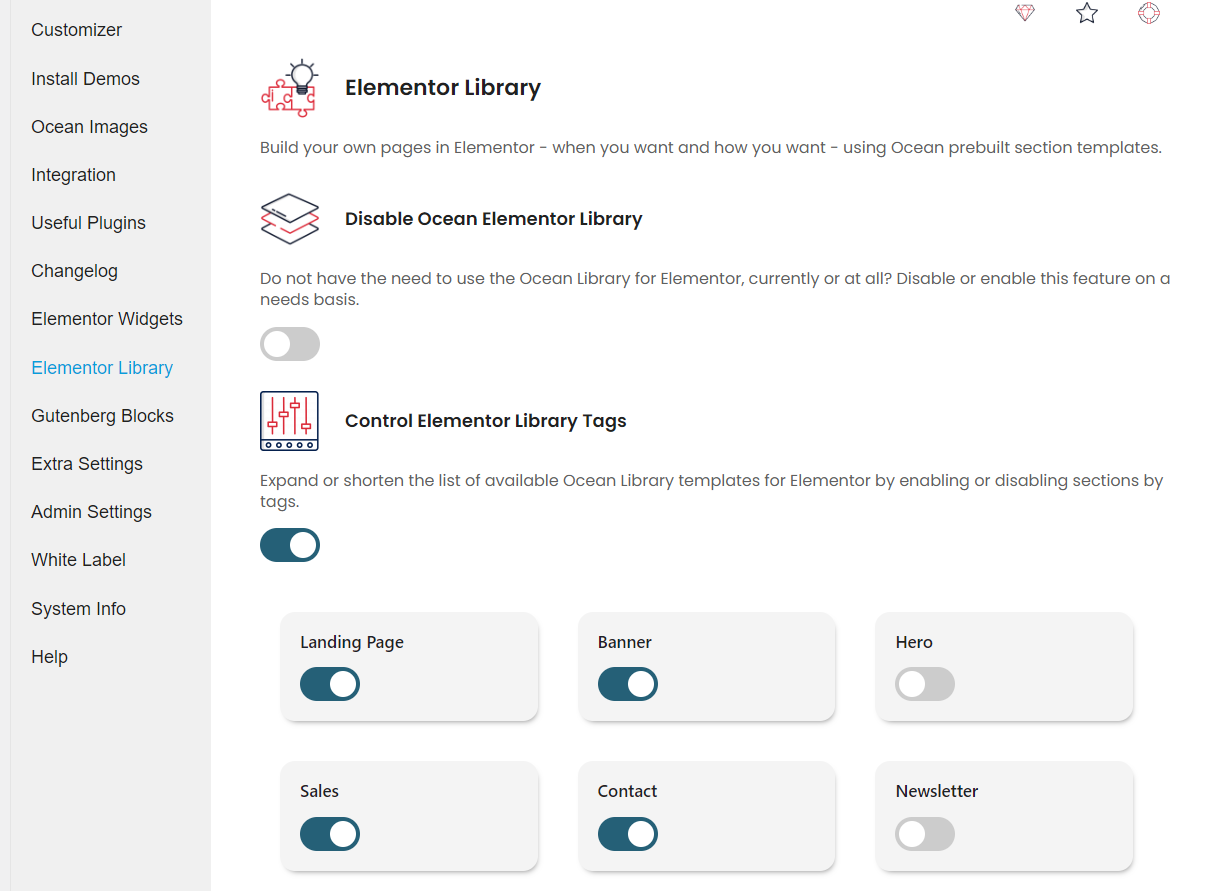Image resolution: width=1229 pixels, height=891 pixels.
Task: Click the sliders icon beside Control Elementor Library Tags
Action: click(289, 421)
